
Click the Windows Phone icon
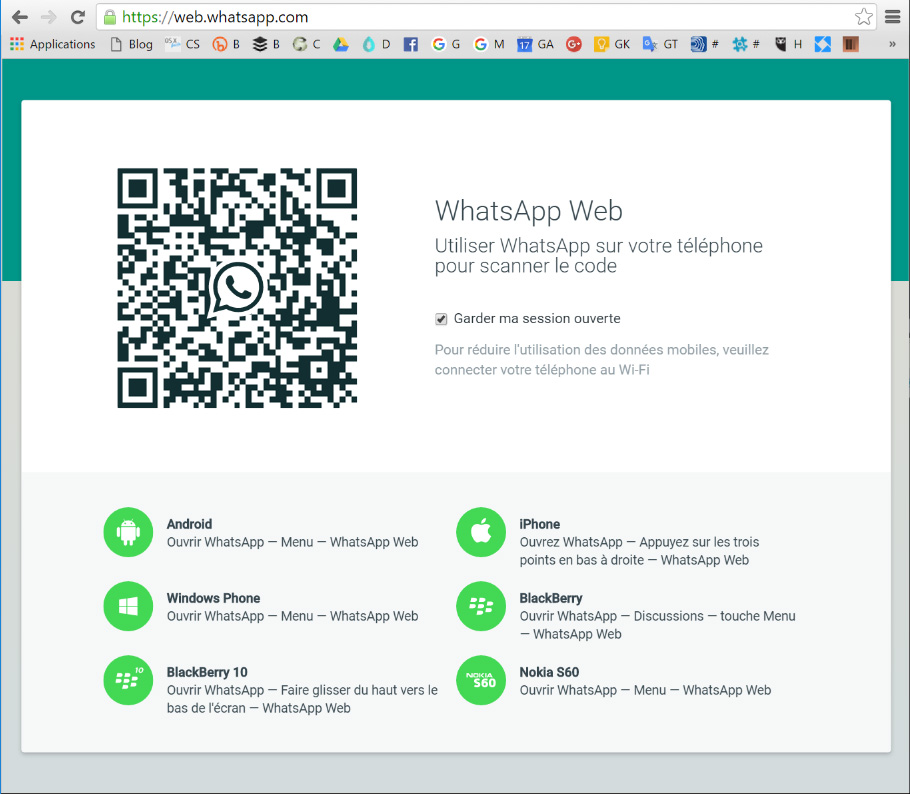(x=128, y=606)
